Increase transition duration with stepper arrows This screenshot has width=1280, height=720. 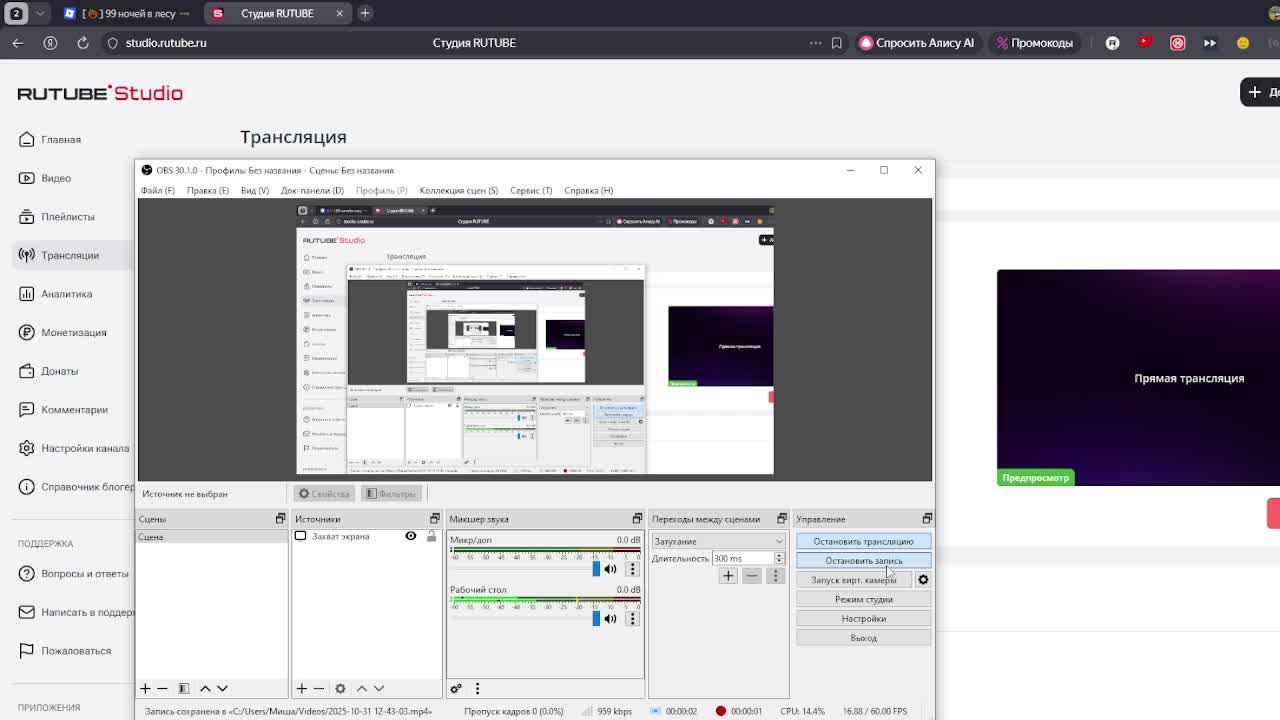coord(779,556)
